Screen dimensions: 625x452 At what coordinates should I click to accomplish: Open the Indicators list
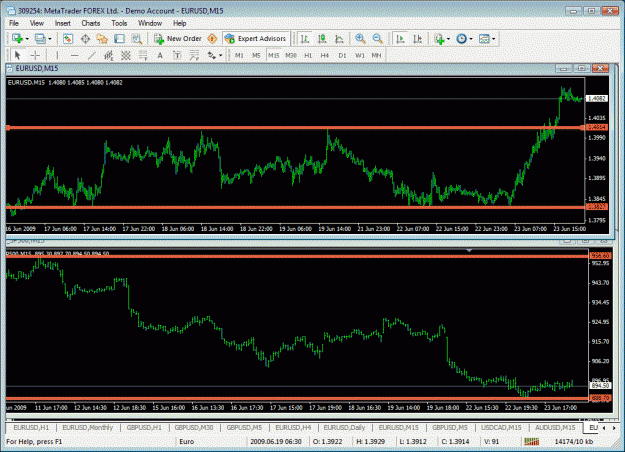[x=439, y=39]
